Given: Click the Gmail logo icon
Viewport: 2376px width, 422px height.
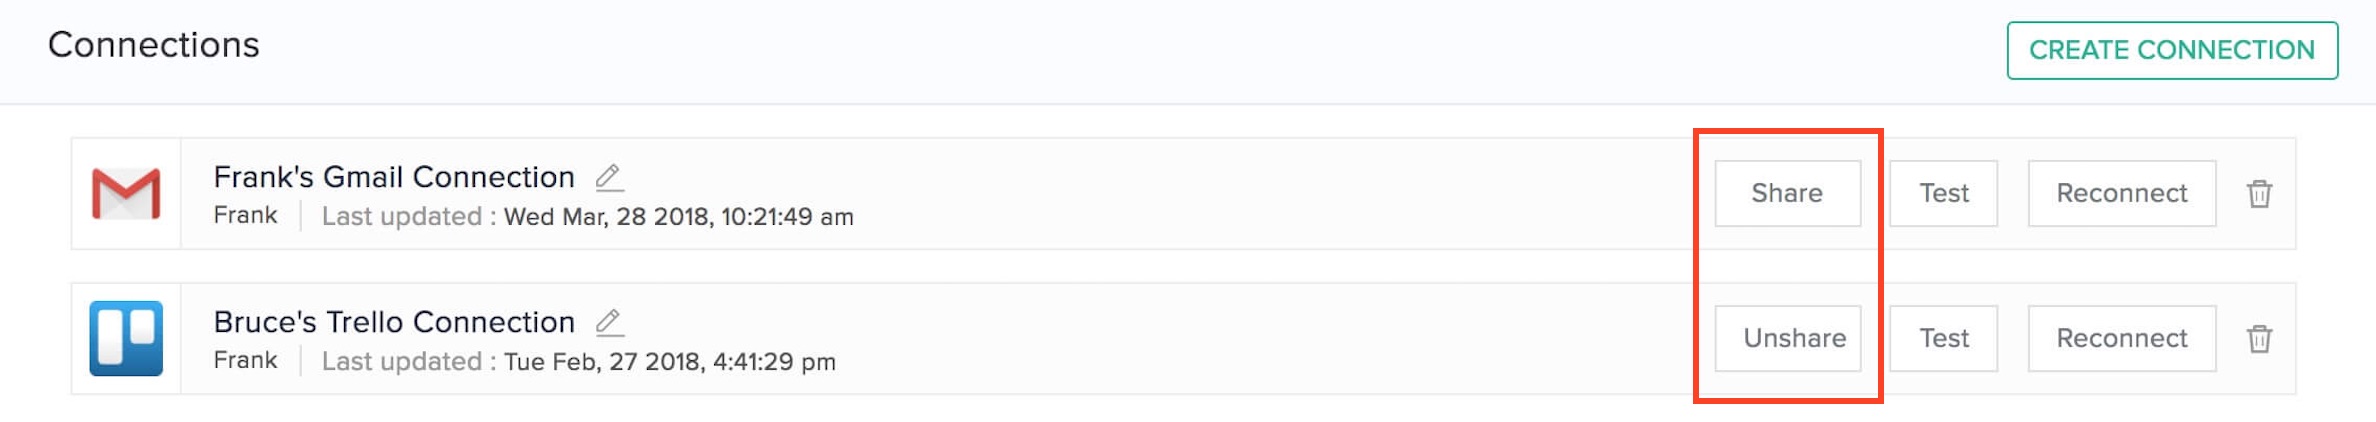Looking at the screenshot, I should (126, 194).
